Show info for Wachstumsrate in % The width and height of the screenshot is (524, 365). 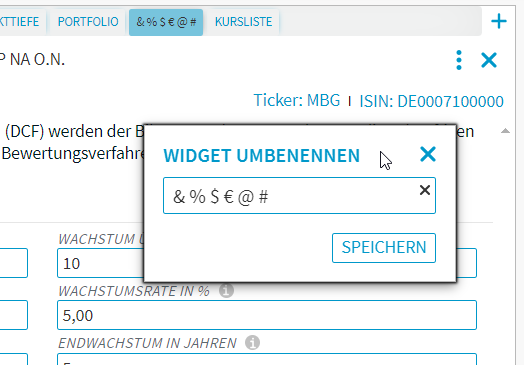point(226,290)
